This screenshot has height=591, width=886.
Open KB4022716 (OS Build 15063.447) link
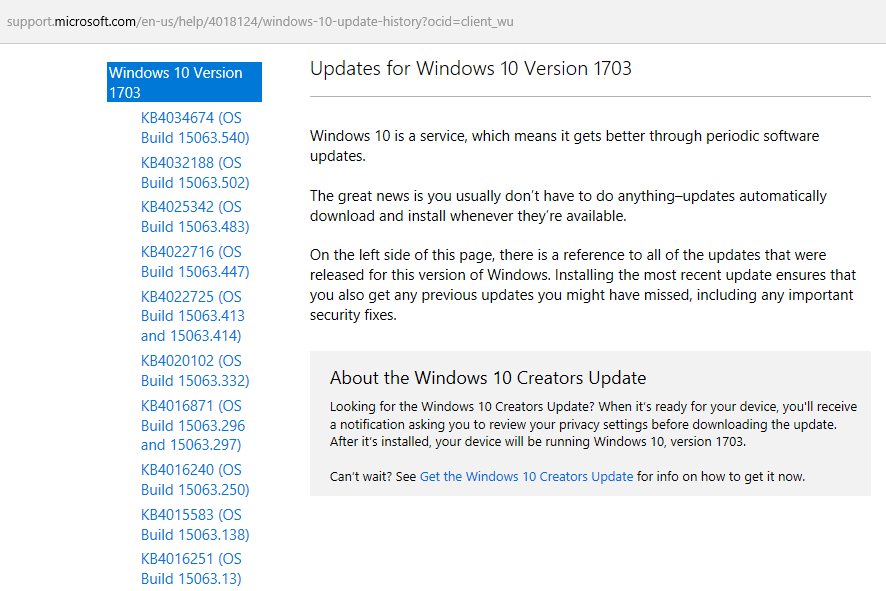click(x=195, y=262)
